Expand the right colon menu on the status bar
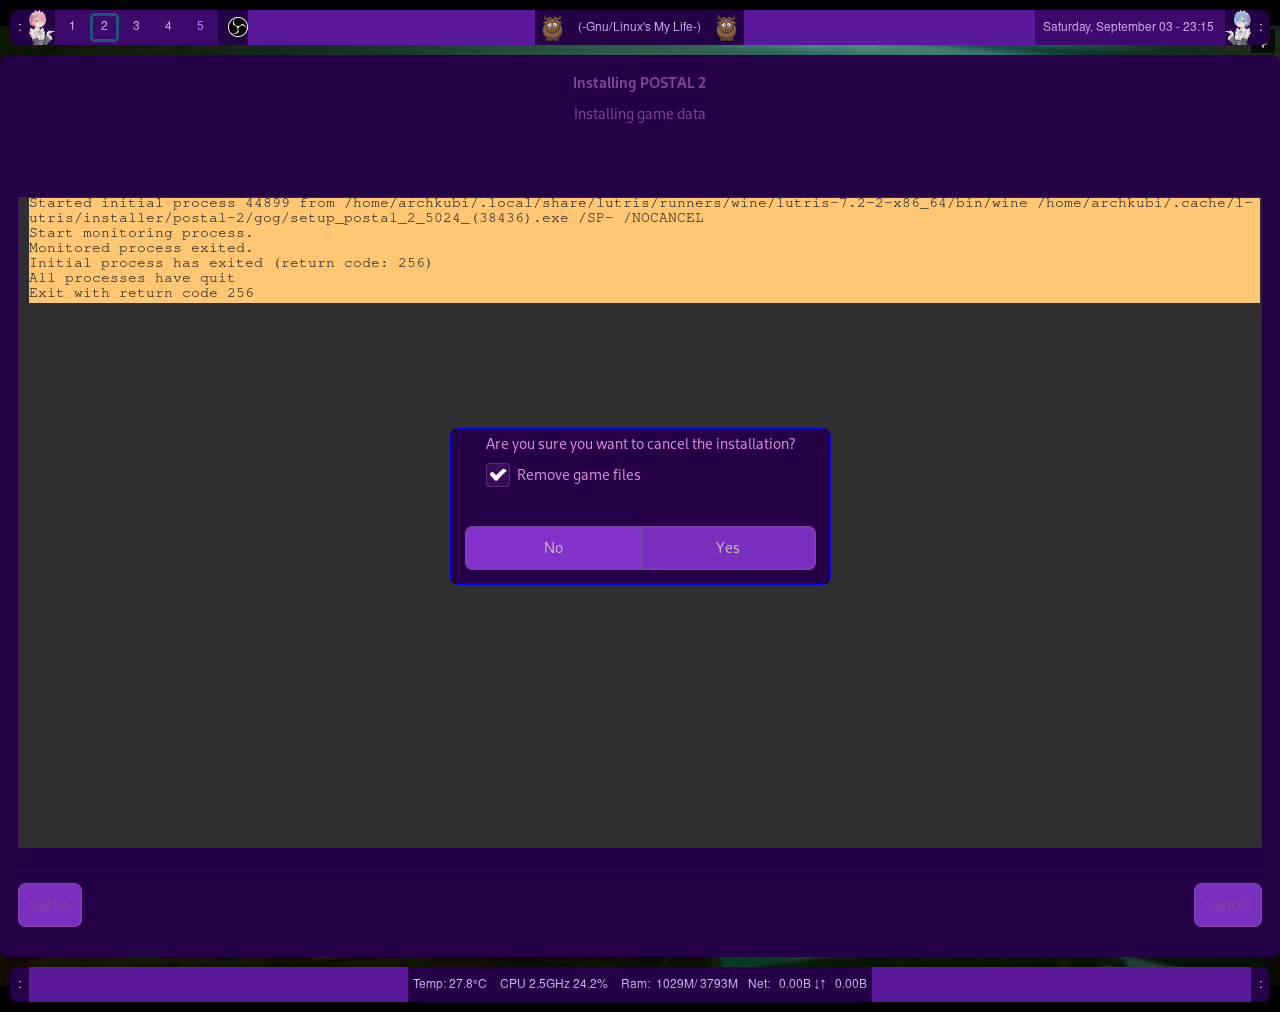Screen dimensions: 1280x1012 click(x=1261, y=984)
